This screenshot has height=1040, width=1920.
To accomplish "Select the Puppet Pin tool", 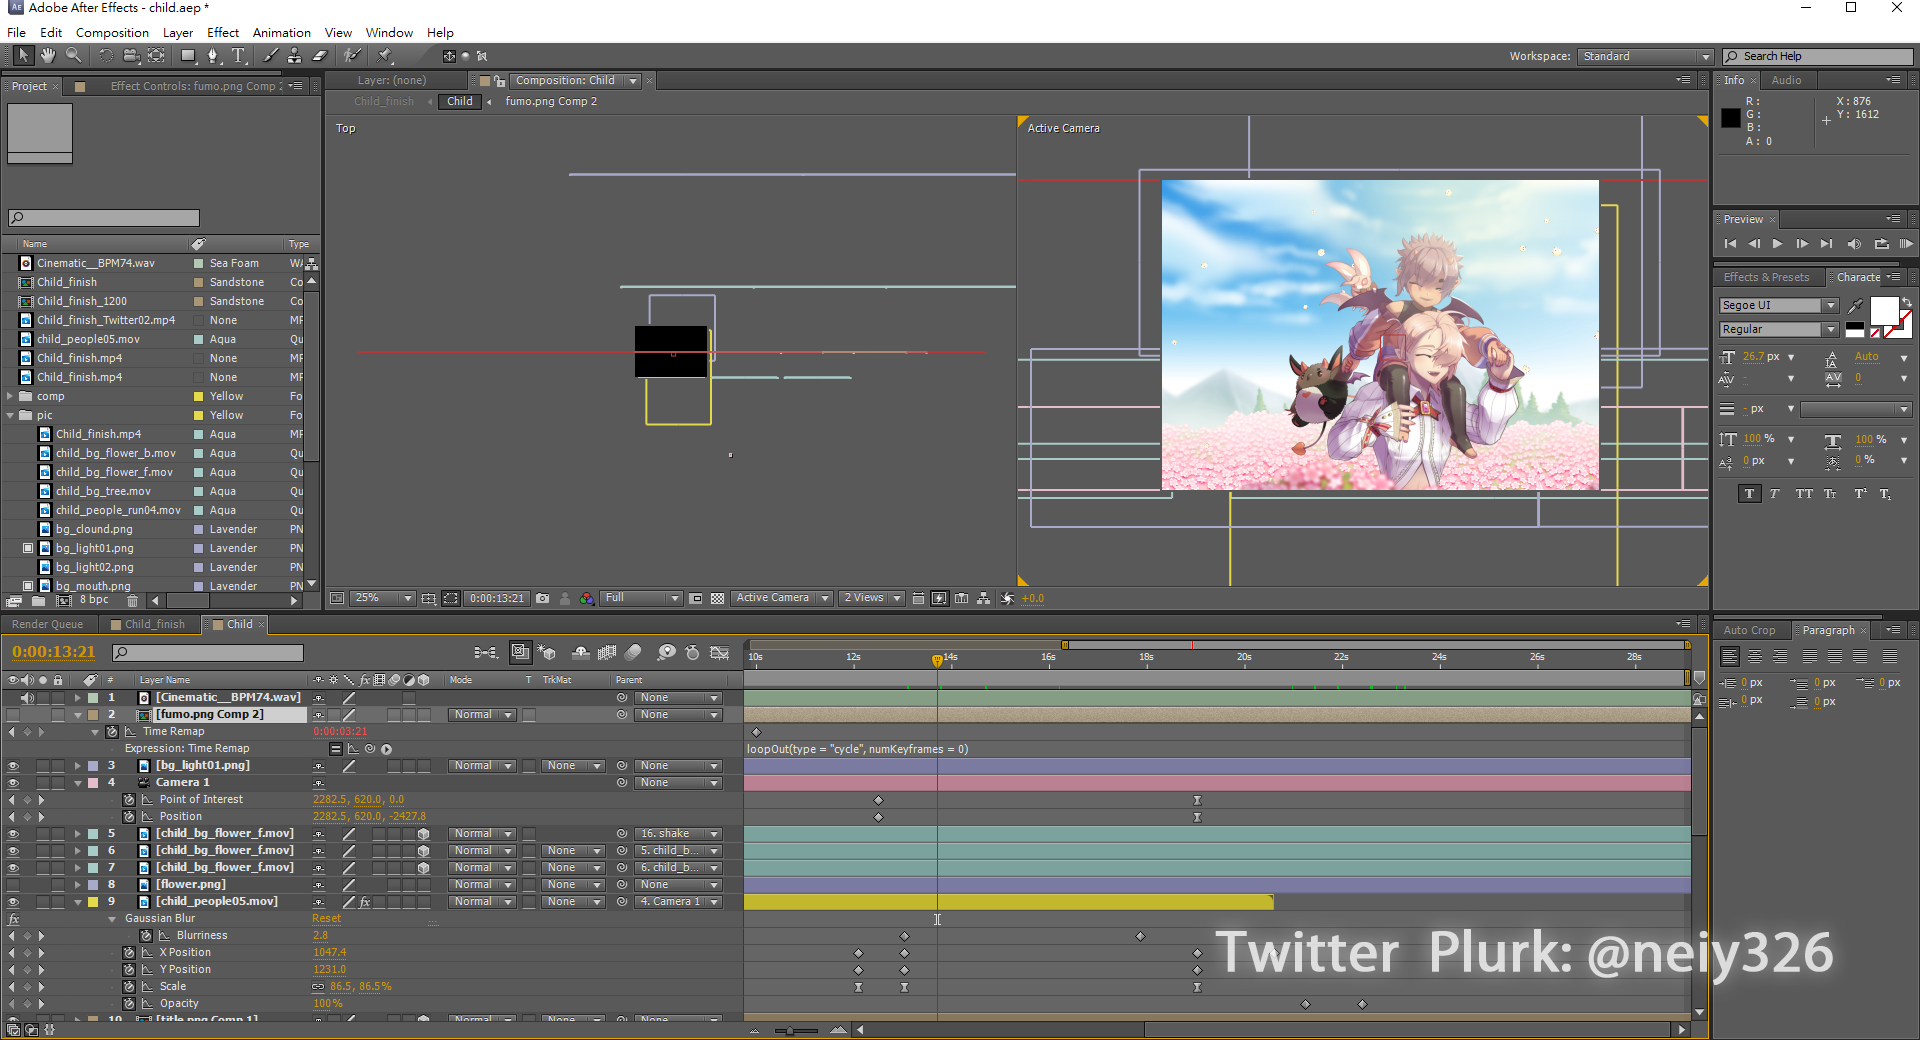I will point(385,56).
